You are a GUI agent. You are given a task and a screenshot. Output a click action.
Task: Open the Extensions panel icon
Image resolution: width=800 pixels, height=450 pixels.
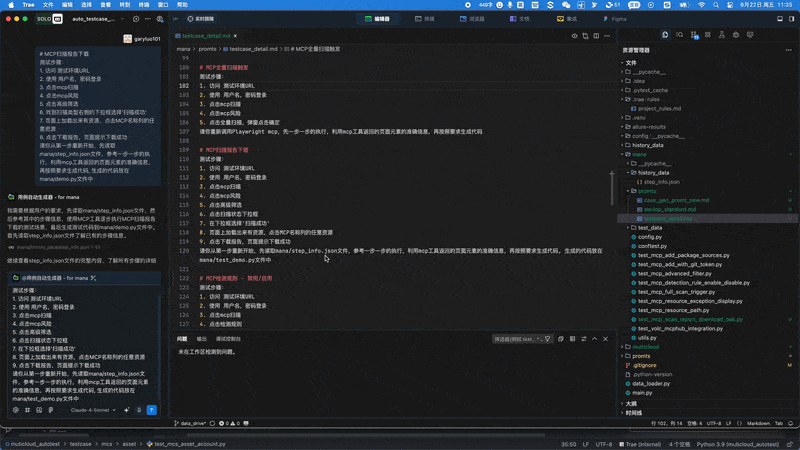point(708,35)
